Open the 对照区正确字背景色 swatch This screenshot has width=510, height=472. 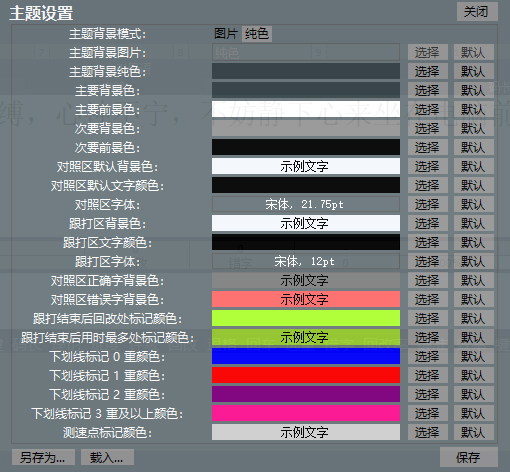[x=306, y=280]
